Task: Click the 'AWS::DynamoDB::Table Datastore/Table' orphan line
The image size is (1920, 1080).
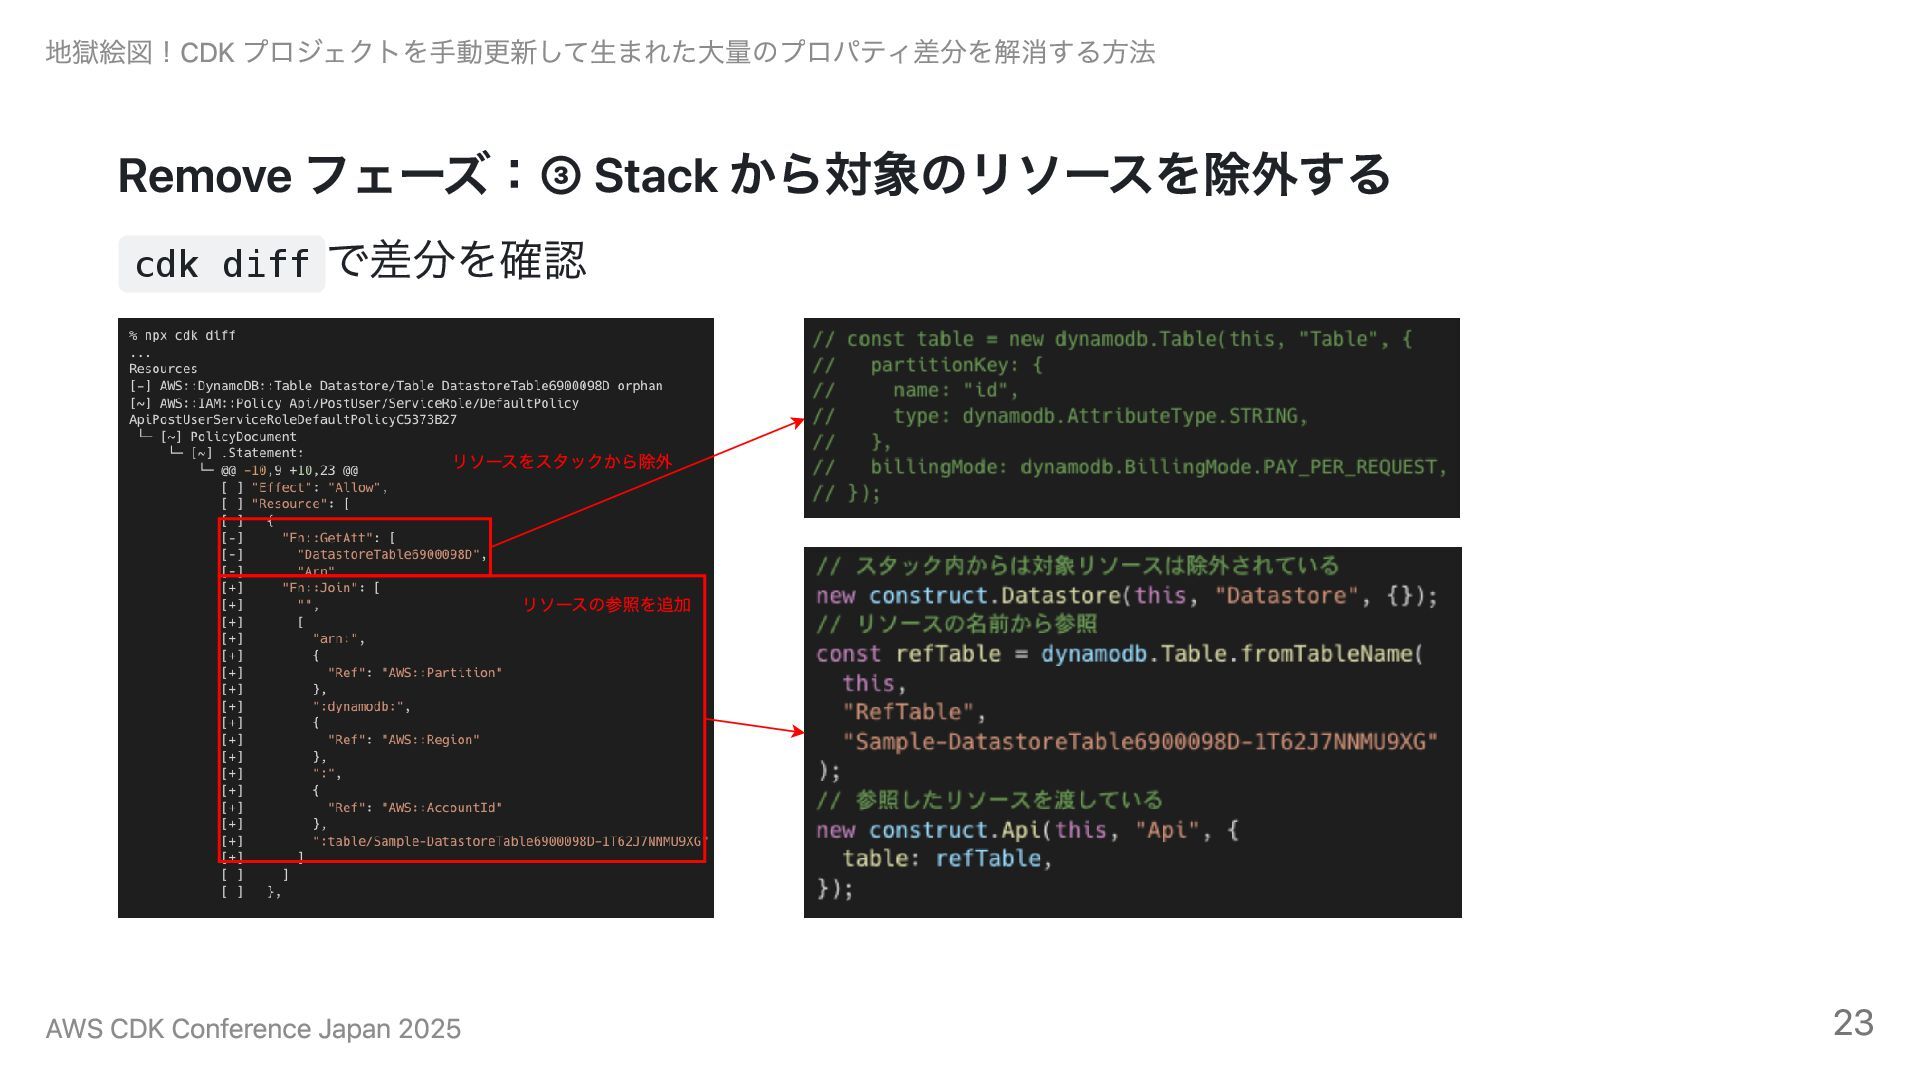Action: point(396,386)
